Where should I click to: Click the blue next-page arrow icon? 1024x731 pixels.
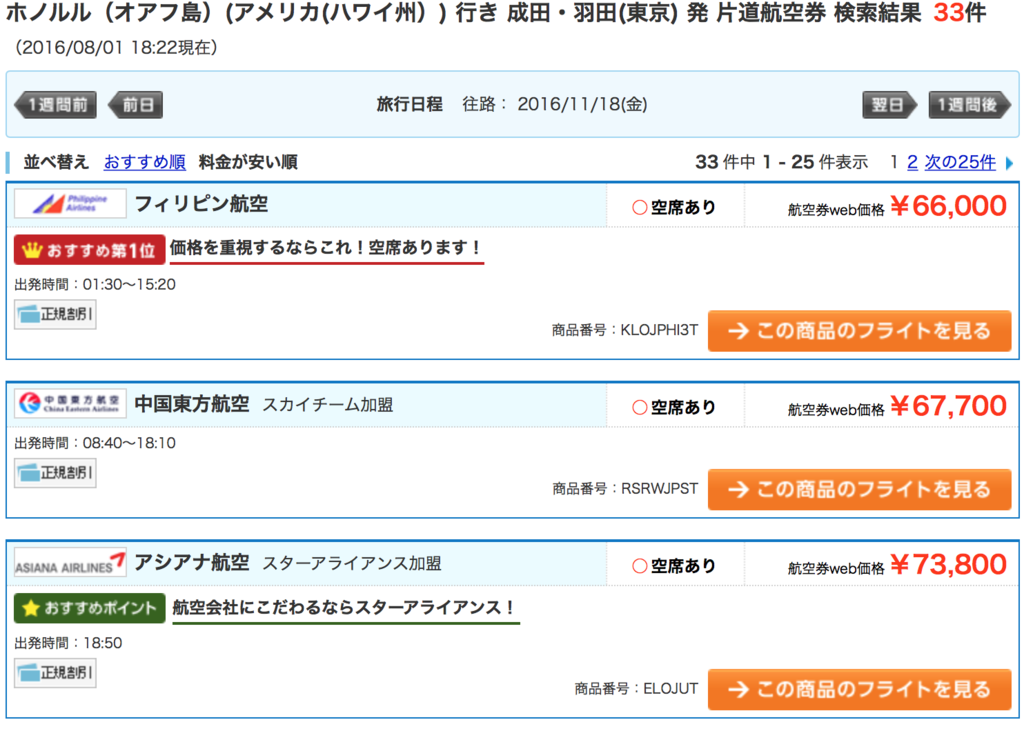coord(1010,163)
